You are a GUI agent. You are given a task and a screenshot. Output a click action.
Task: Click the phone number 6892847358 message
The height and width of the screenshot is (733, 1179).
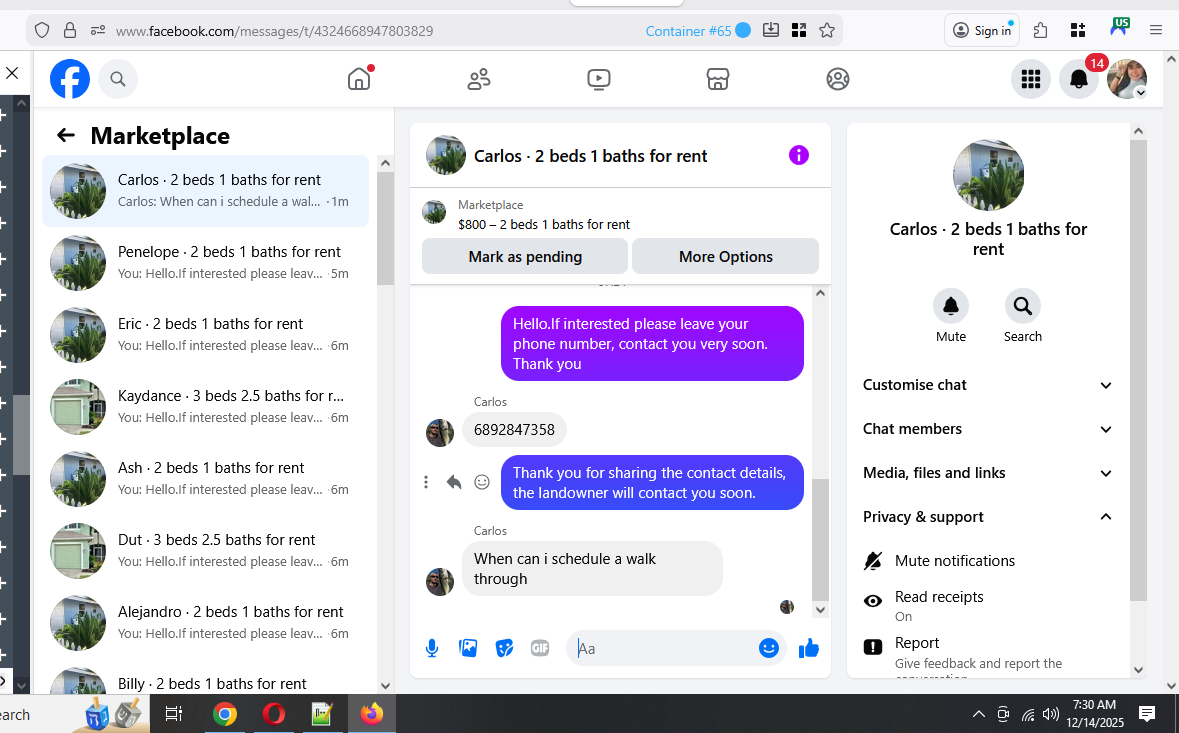click(514, 430)
